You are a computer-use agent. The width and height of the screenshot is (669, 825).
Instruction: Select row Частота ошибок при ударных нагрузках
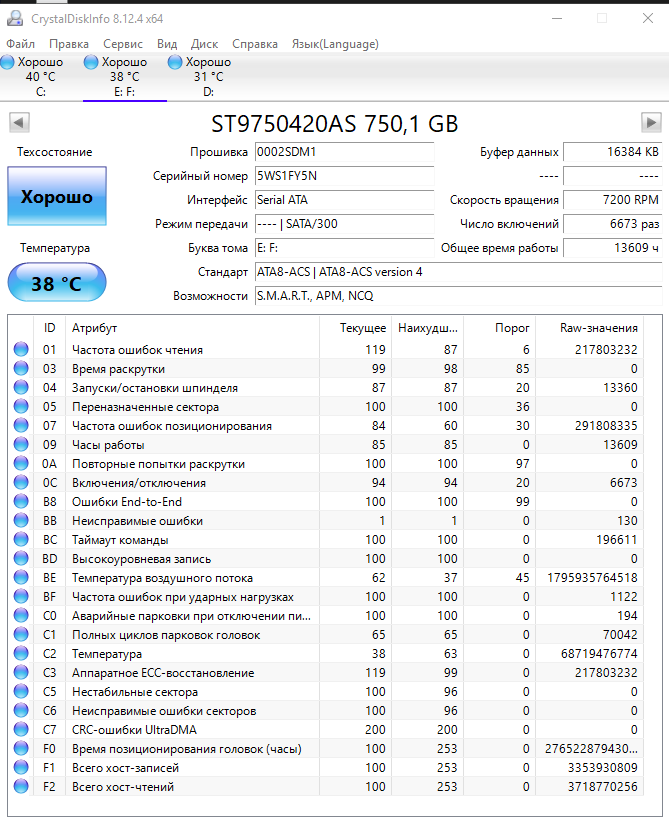point(326,597)
